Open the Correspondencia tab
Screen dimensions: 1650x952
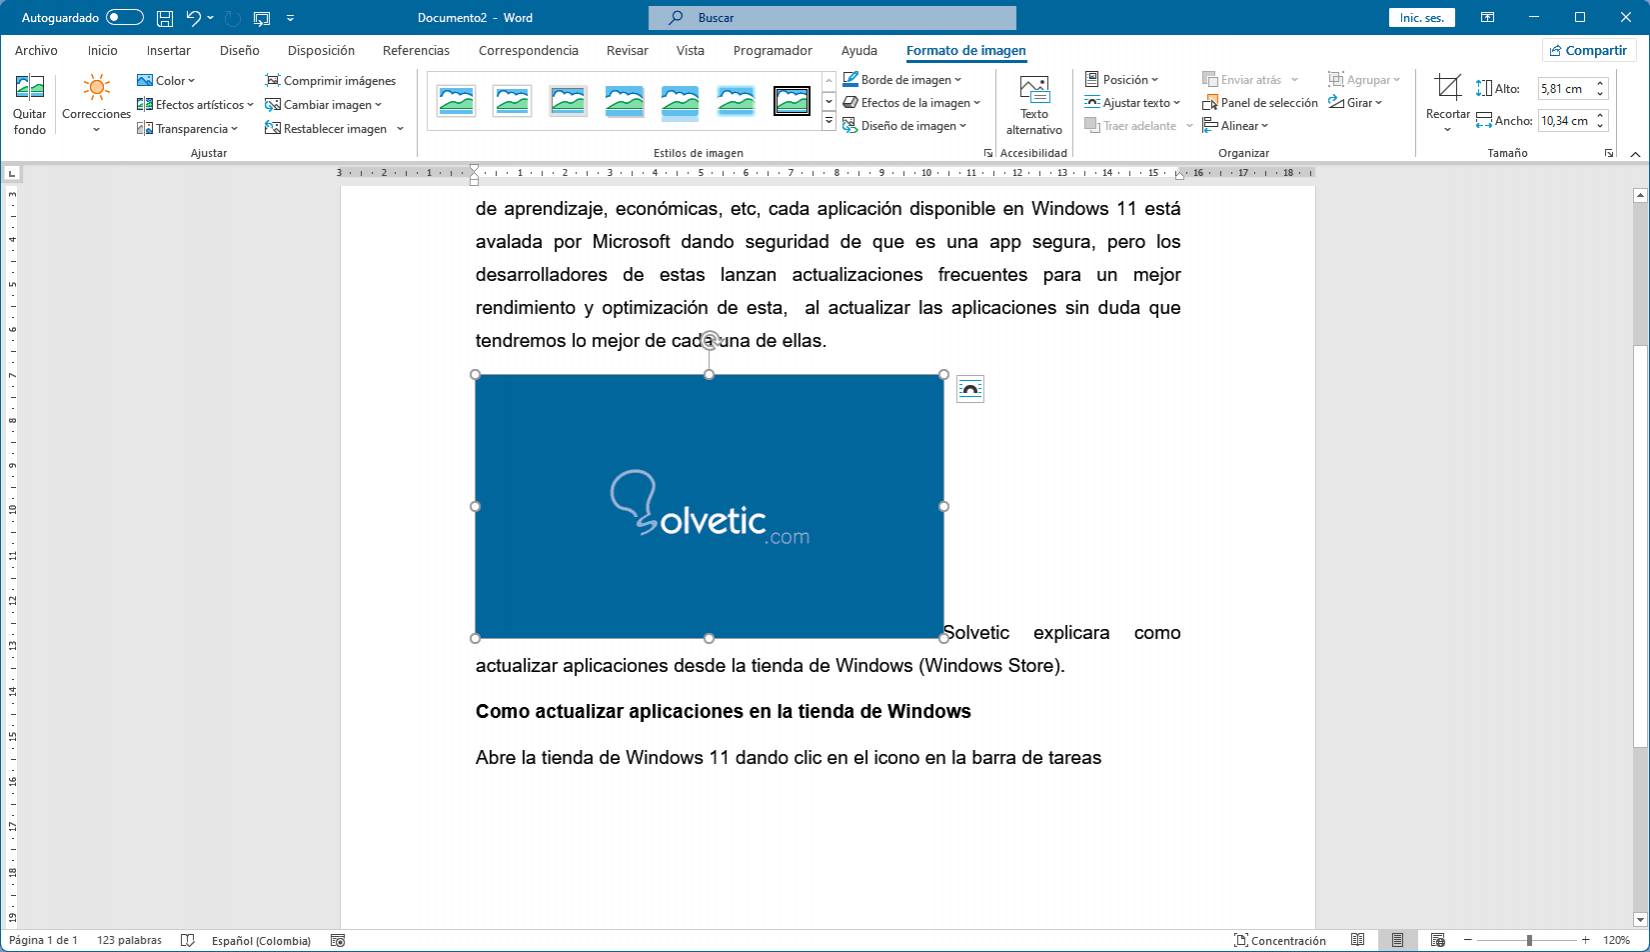528,51
